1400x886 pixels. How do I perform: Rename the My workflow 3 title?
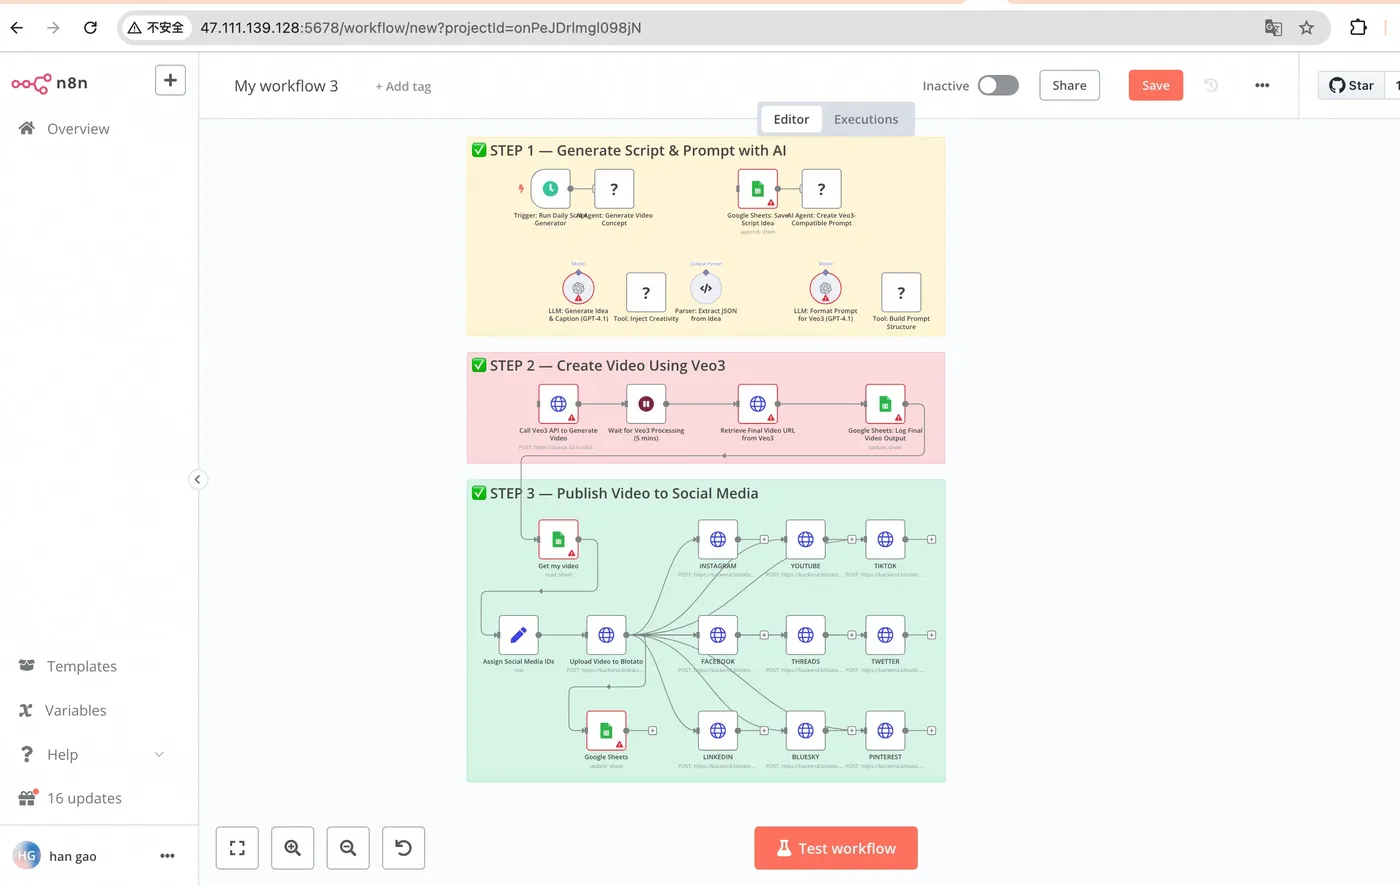[x=286, y=86]
